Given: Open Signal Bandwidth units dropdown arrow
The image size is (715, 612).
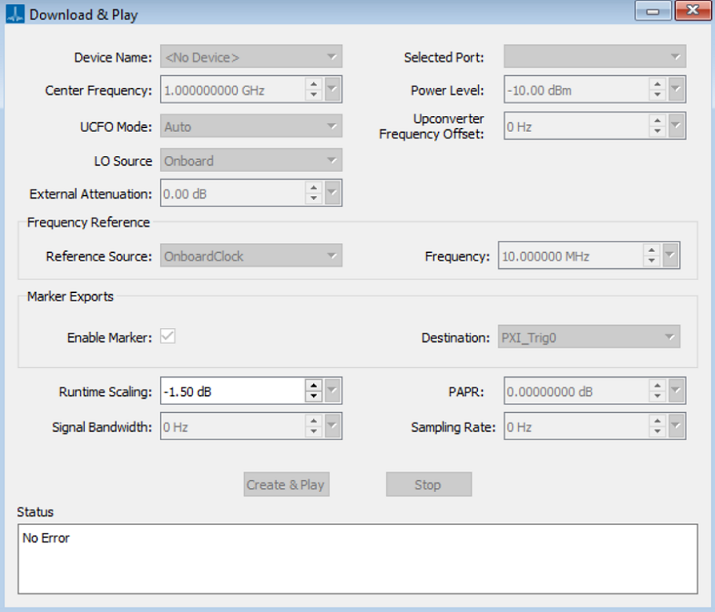Looking at the screenshot, I should pos(332,426).
